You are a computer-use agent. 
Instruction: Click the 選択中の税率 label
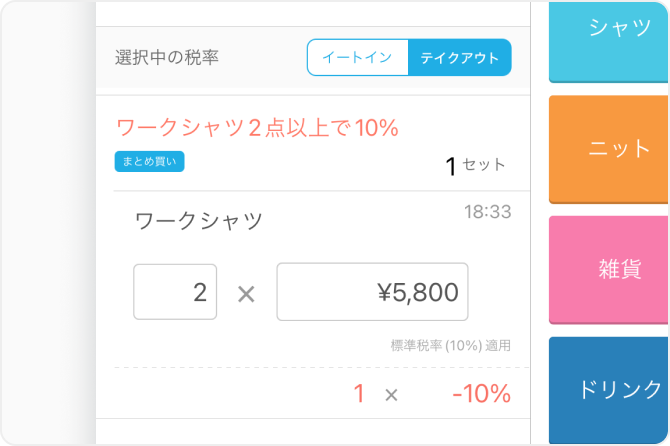[x=167, y=58]
